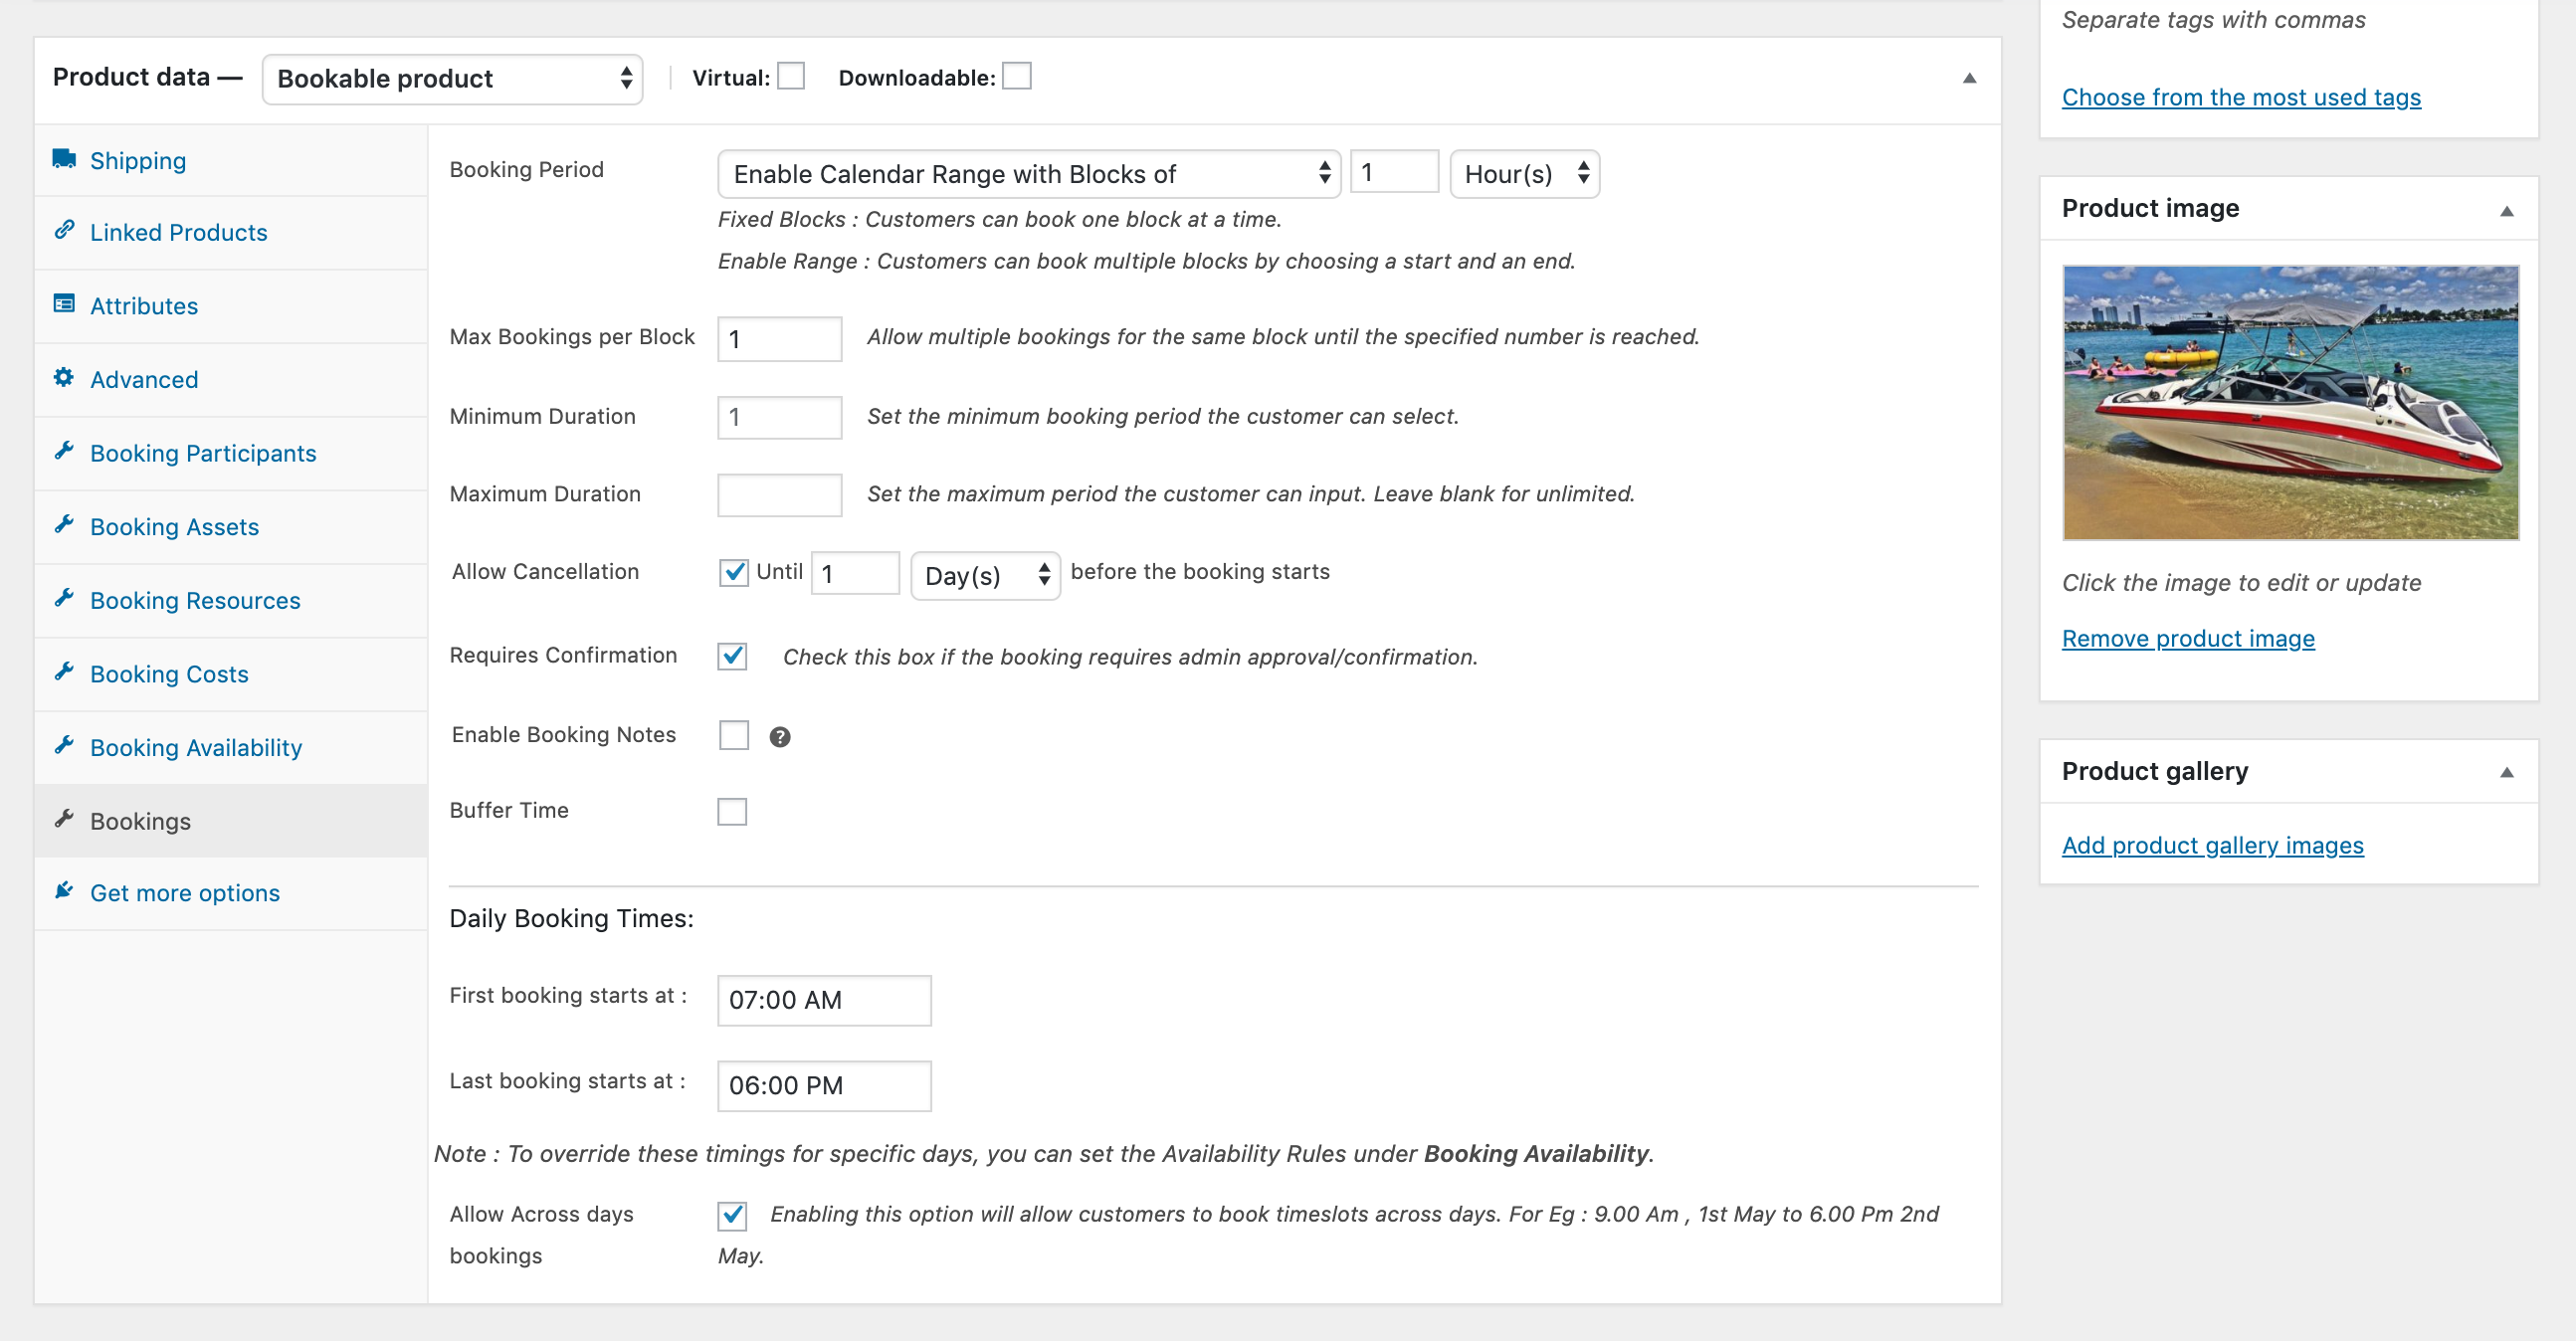Click the Attributes sidebar icon
This screenshot has height=1341, width=2576.
click(63, 305)
